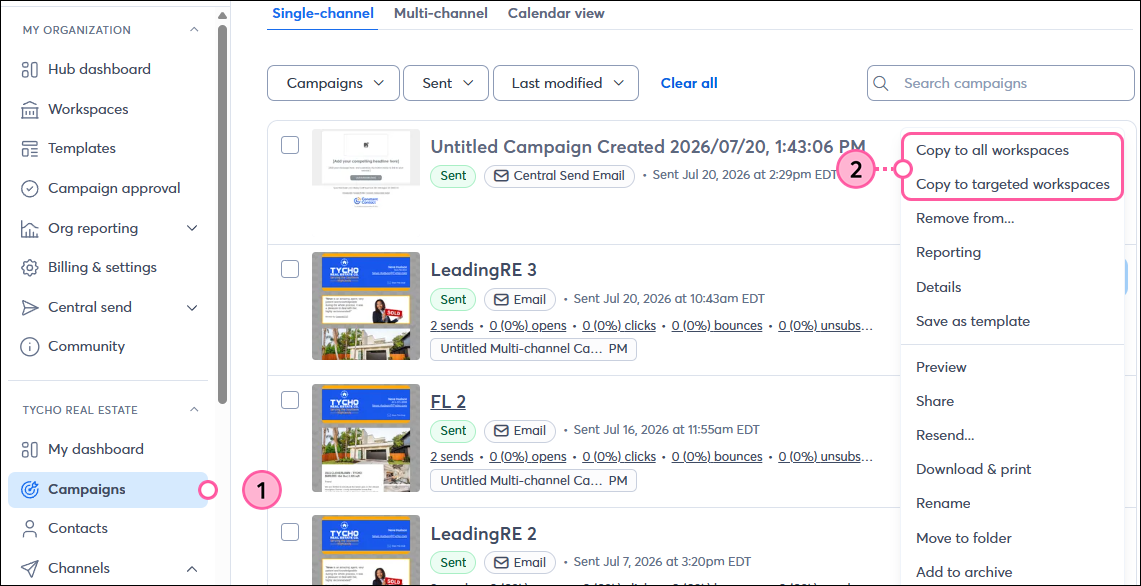This screenshot has height=586, width=1141.
Task: Click envelope icon in LeadingRE 2 Email badge
Action: coord(501,562)
